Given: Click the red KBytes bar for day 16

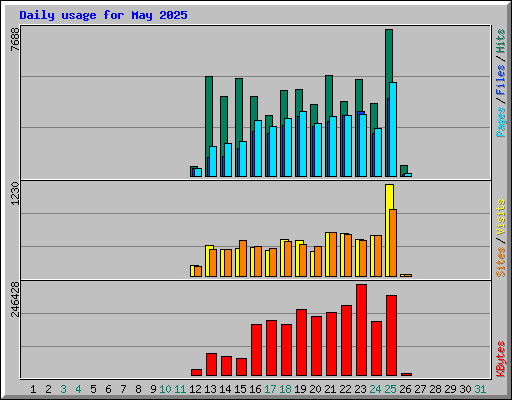Looking at the screenshot, I should (x=256, y=350).
